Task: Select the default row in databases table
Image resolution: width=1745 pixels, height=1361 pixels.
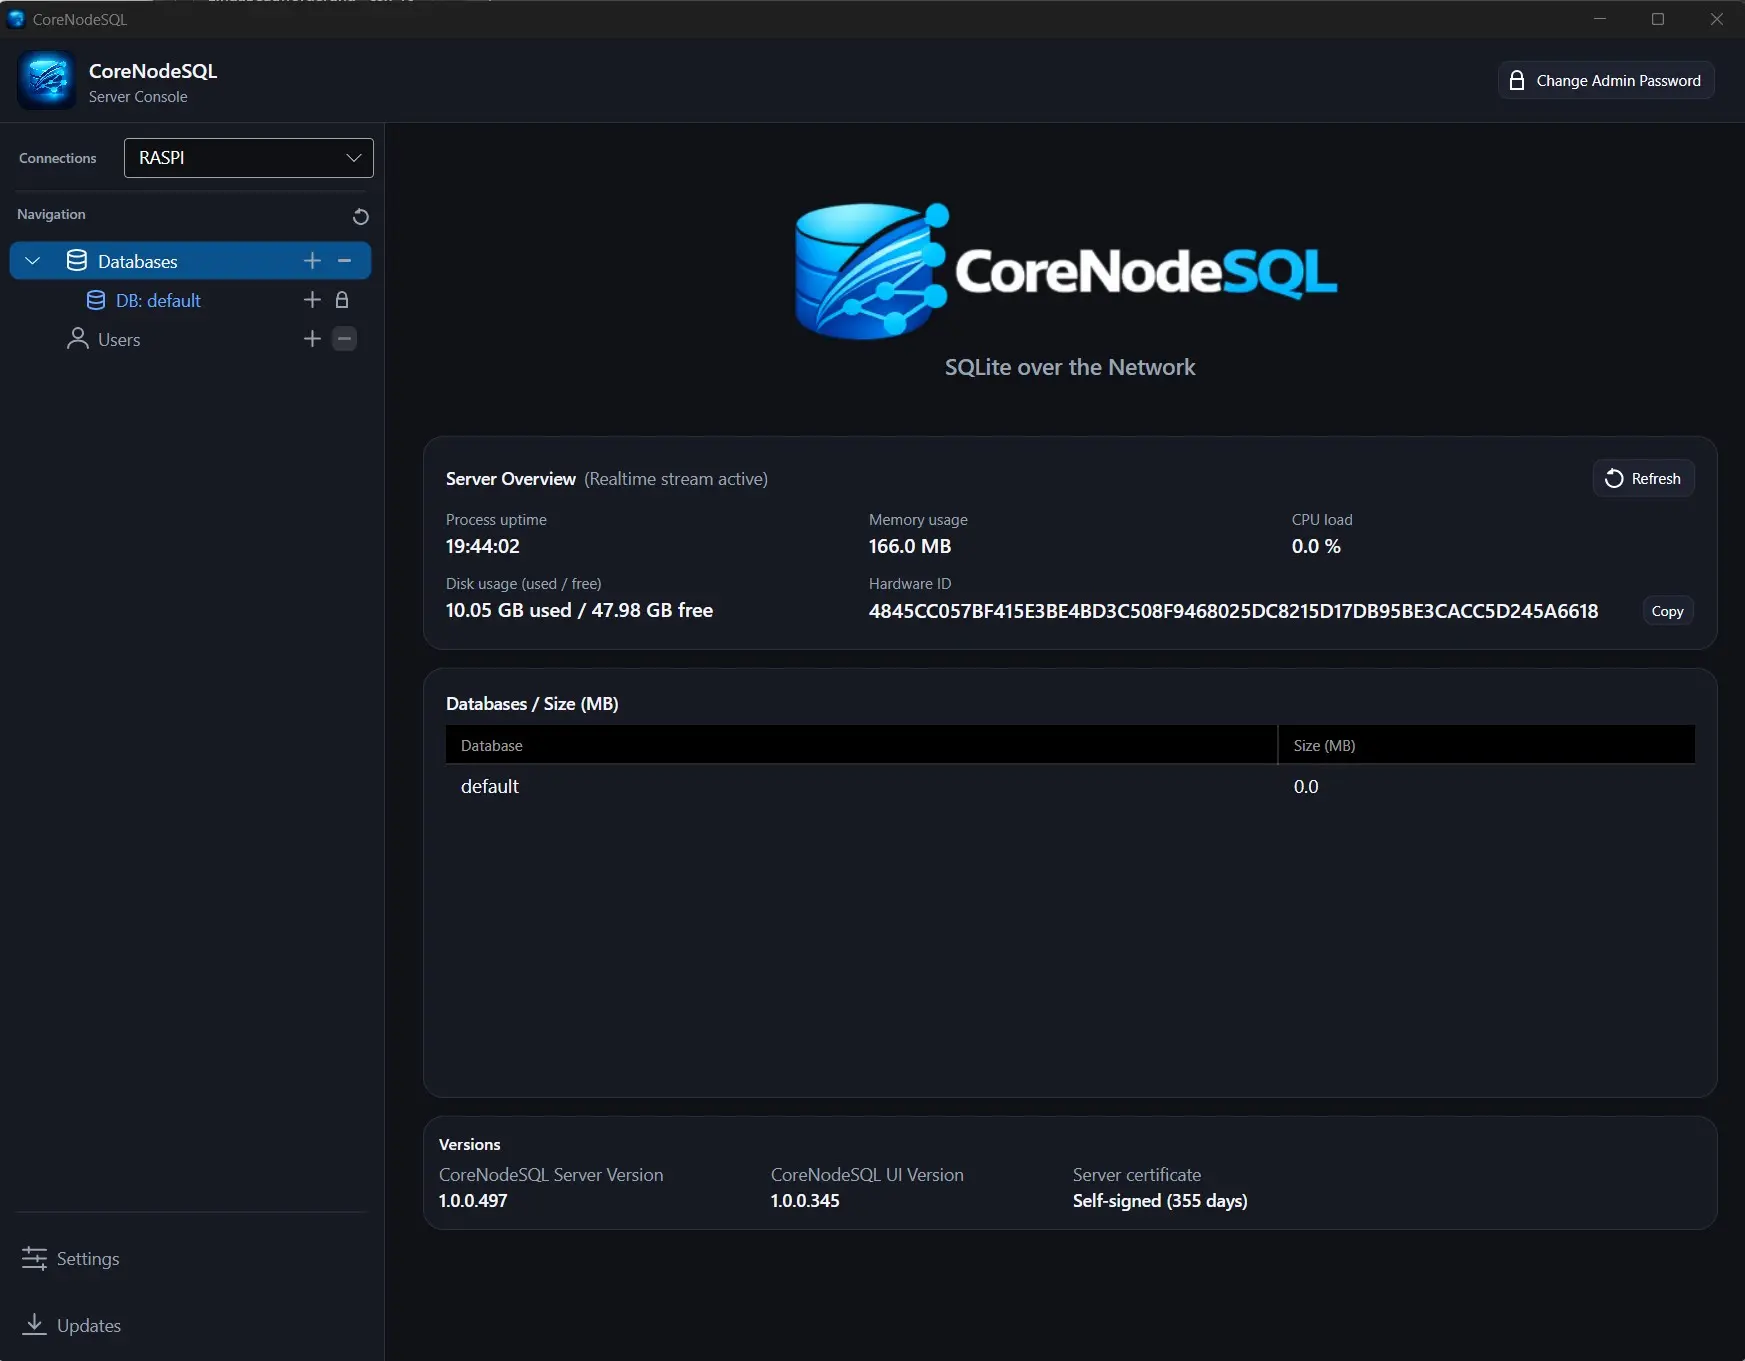Action: pyautogui.click(x=1070, y=786)
